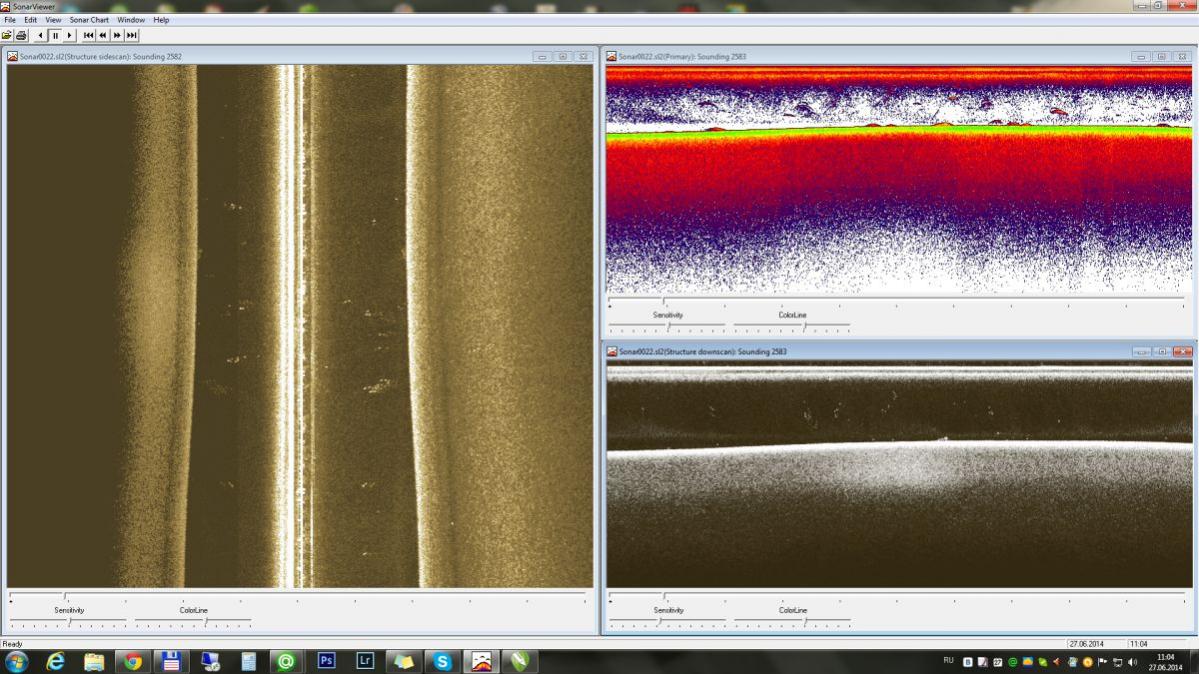1199x674 pixels.
Task: Click the Open file toolbar icon
Action: tap(7, 35)
